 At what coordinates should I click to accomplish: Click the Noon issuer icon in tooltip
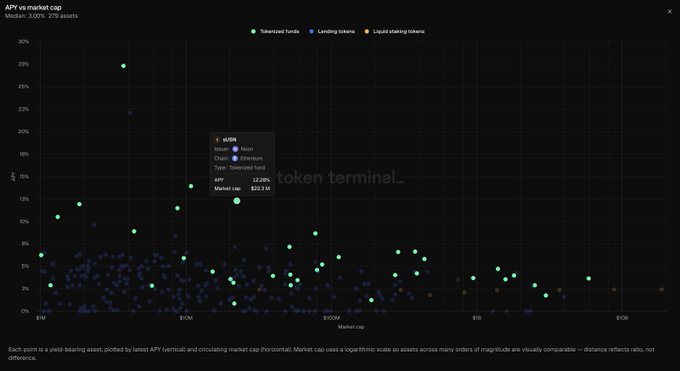point(235,149)
